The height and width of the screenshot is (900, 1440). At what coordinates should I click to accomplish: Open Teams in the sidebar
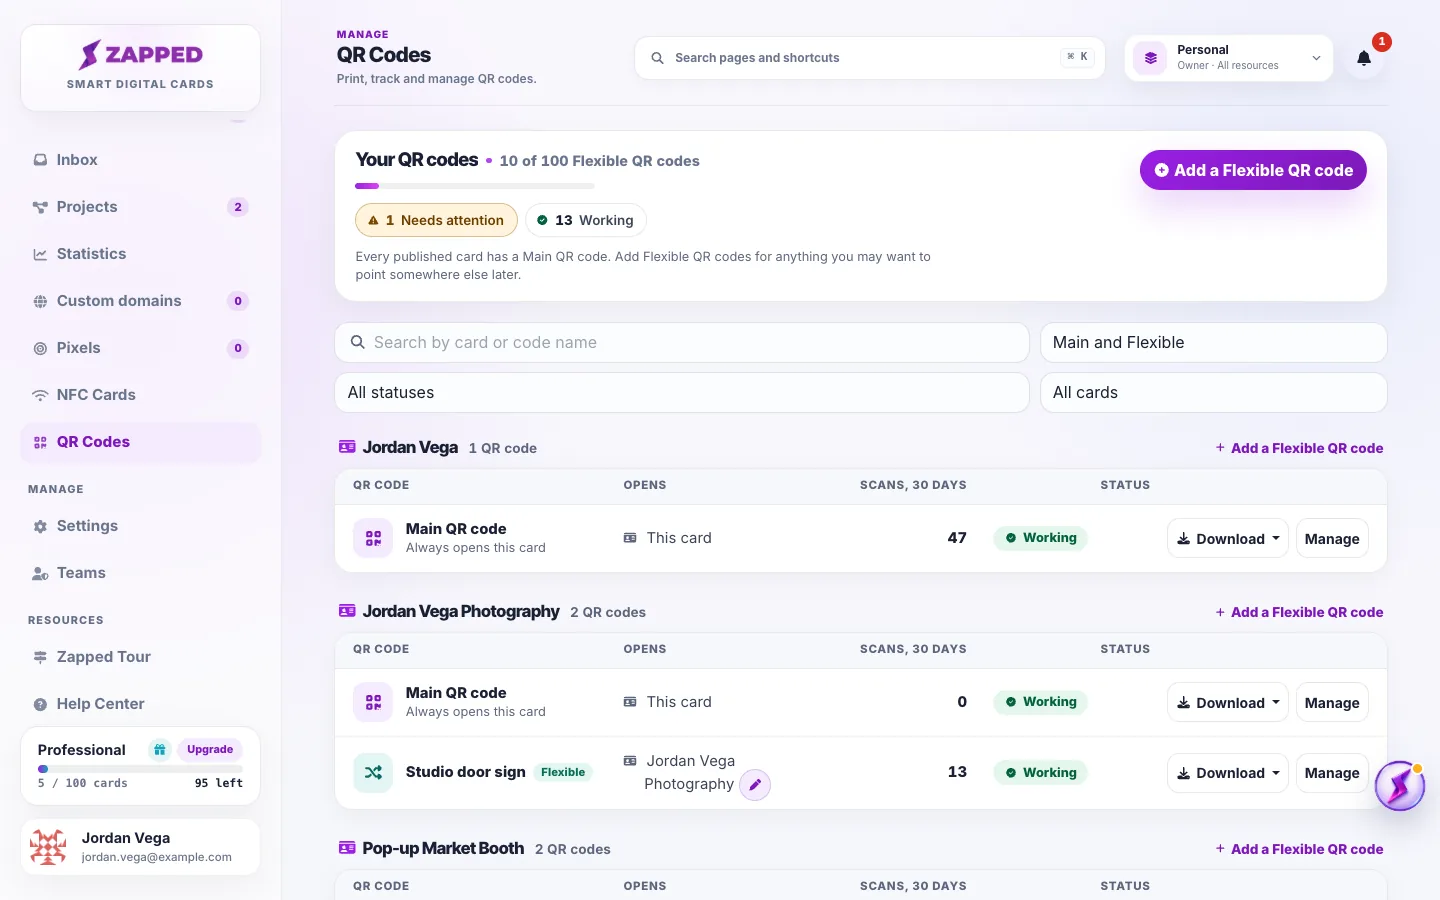(x=141, y=573)
